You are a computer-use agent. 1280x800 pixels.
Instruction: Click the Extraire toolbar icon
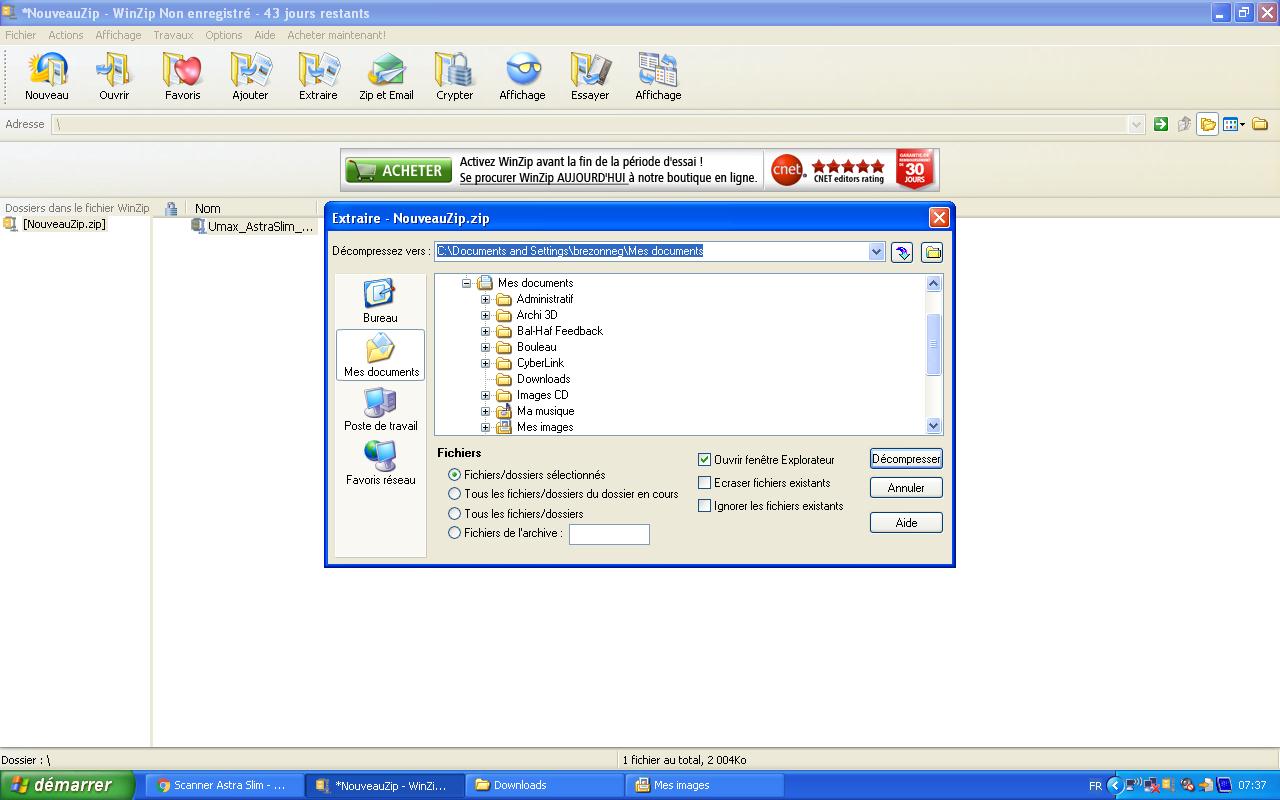318,76
